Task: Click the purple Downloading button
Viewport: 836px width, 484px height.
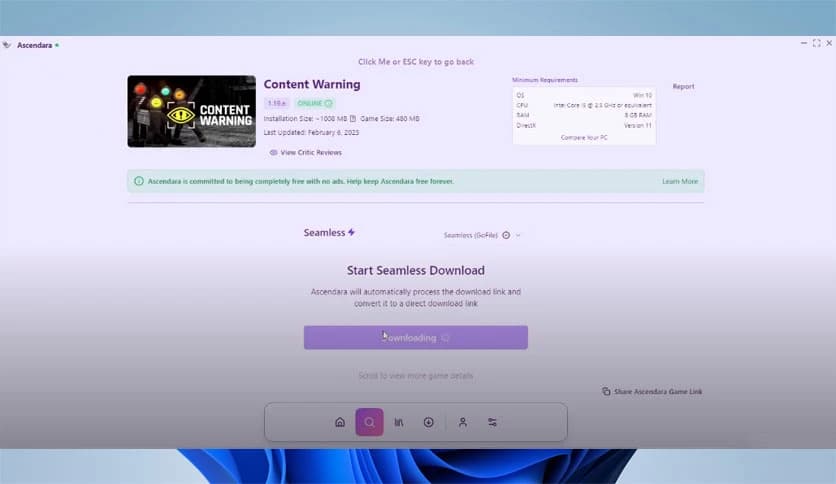Action: [416, 337]
